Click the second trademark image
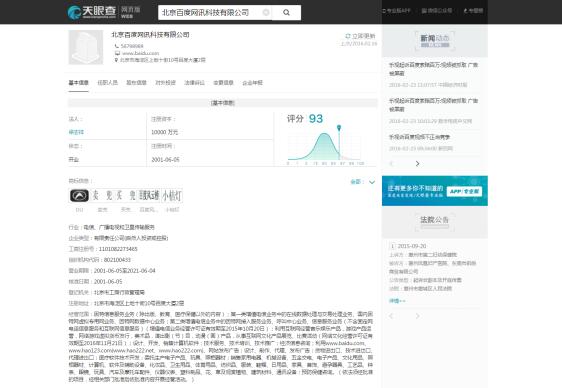The image size is (562, 388). click(x=102, y=196)
